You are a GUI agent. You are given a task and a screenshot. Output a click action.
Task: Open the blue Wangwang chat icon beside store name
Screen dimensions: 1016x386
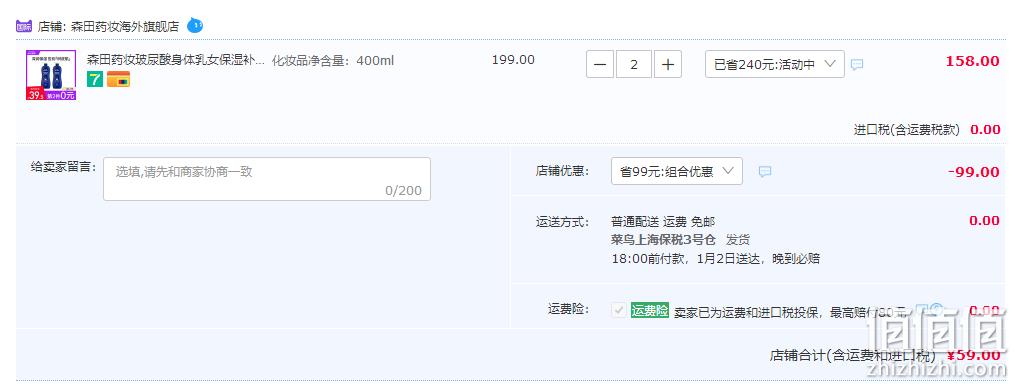195,26
